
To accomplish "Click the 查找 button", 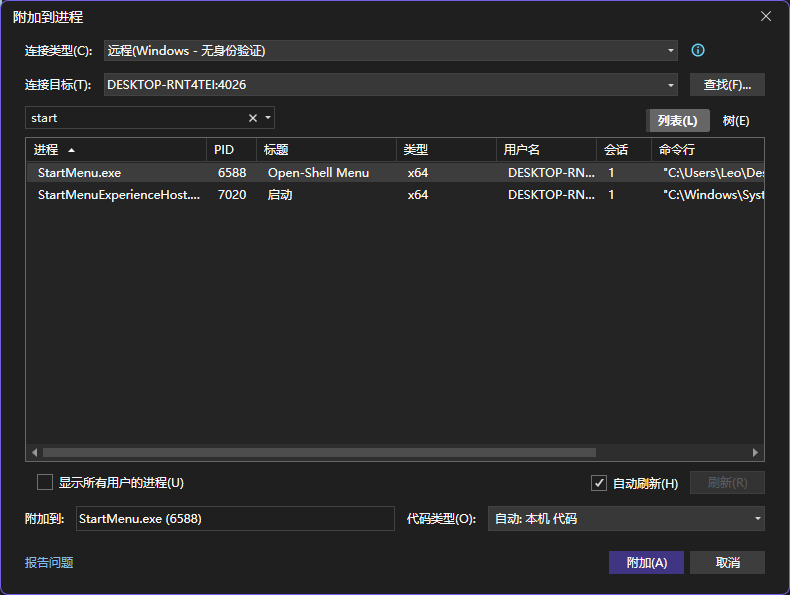I will pos(727,85).
